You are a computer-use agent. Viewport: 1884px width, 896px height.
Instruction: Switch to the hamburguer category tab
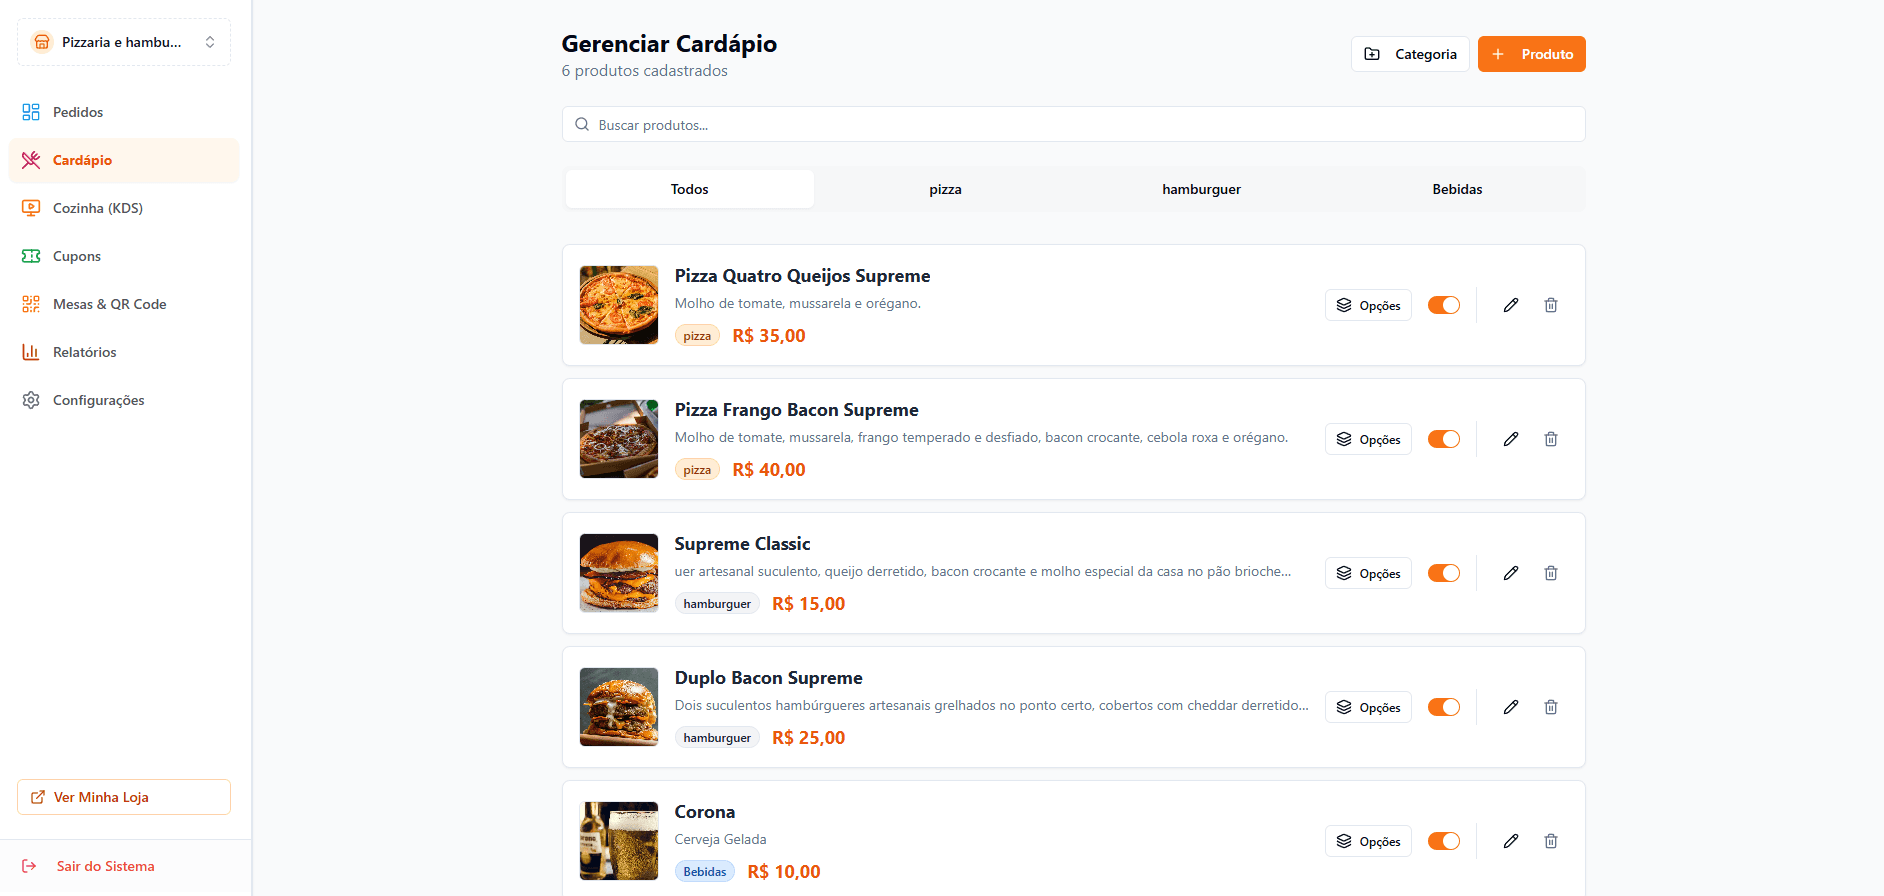1201,189
